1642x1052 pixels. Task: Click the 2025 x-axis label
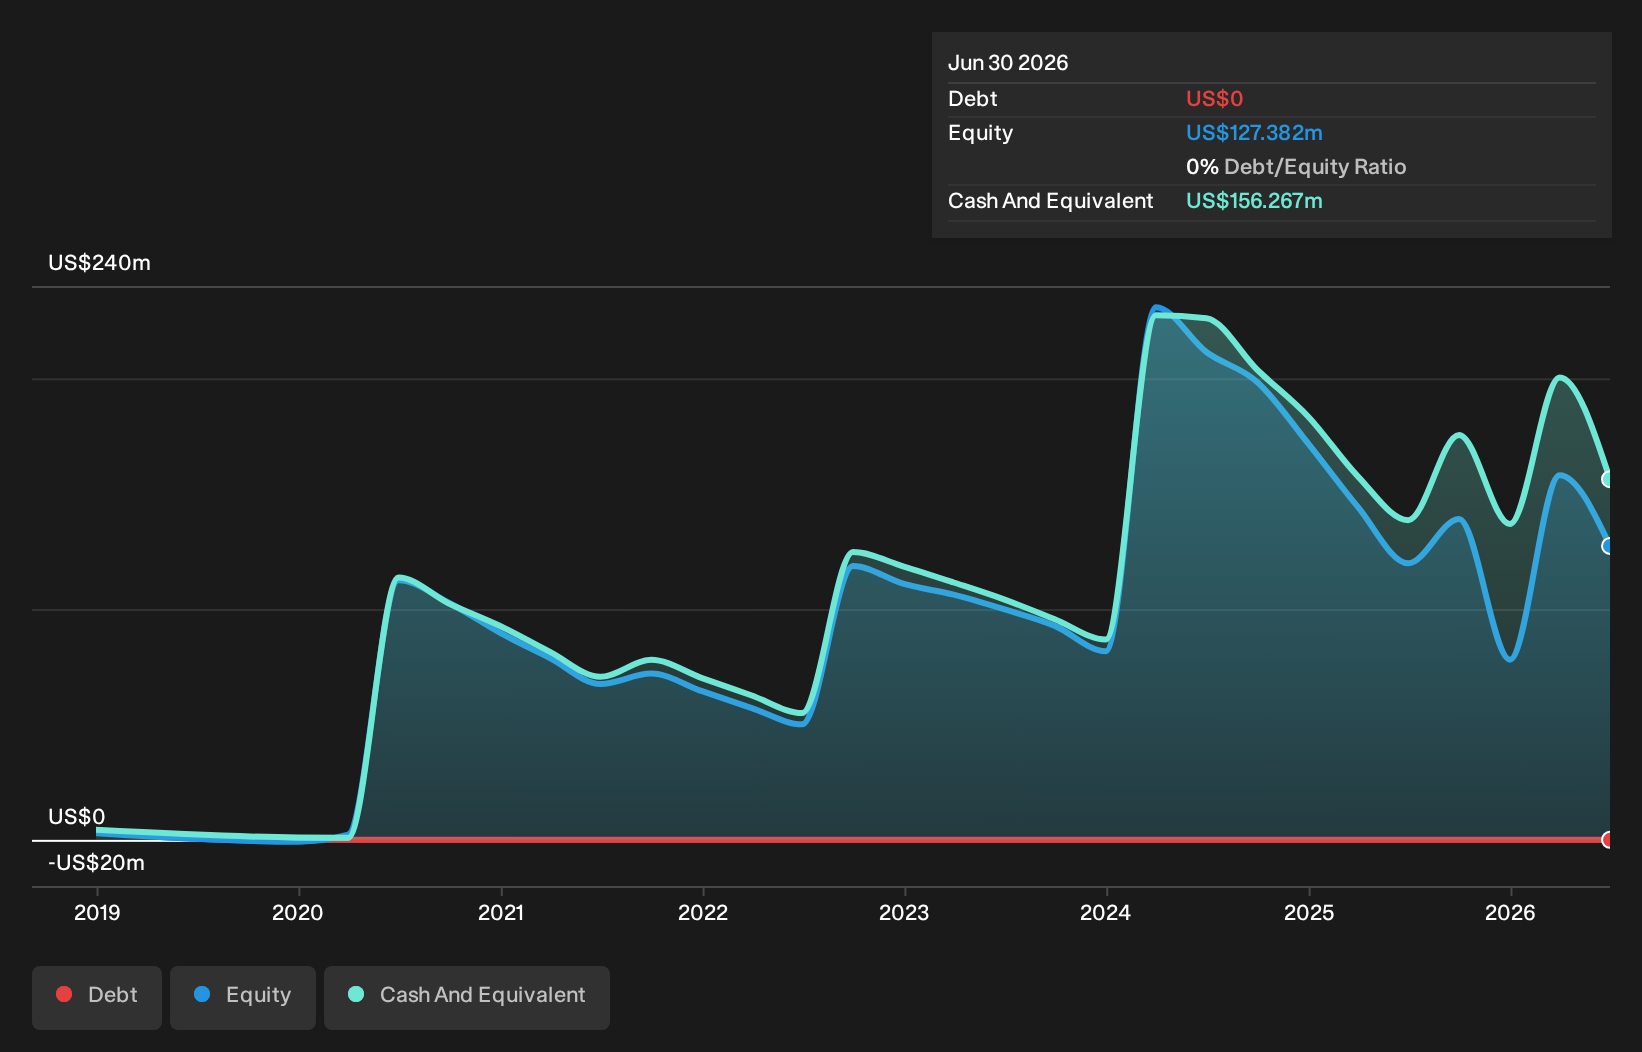point(1309,912)
